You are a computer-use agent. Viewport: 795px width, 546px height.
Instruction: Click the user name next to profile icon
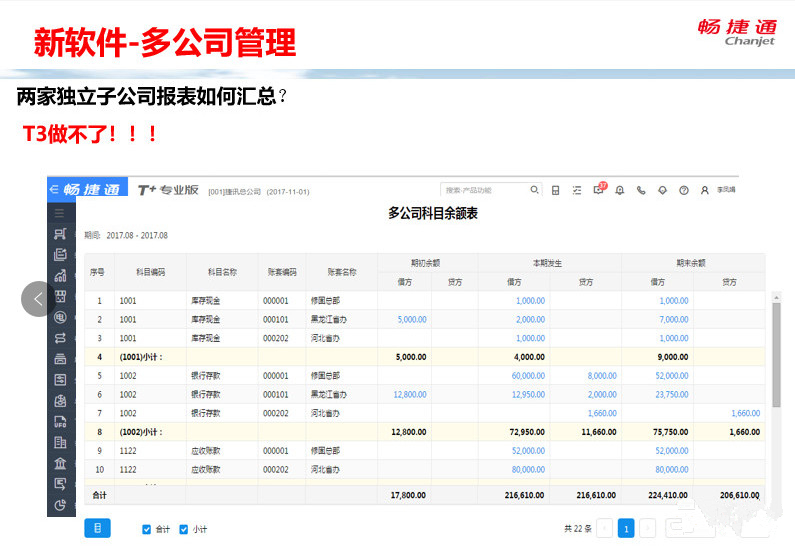[726, 190]
